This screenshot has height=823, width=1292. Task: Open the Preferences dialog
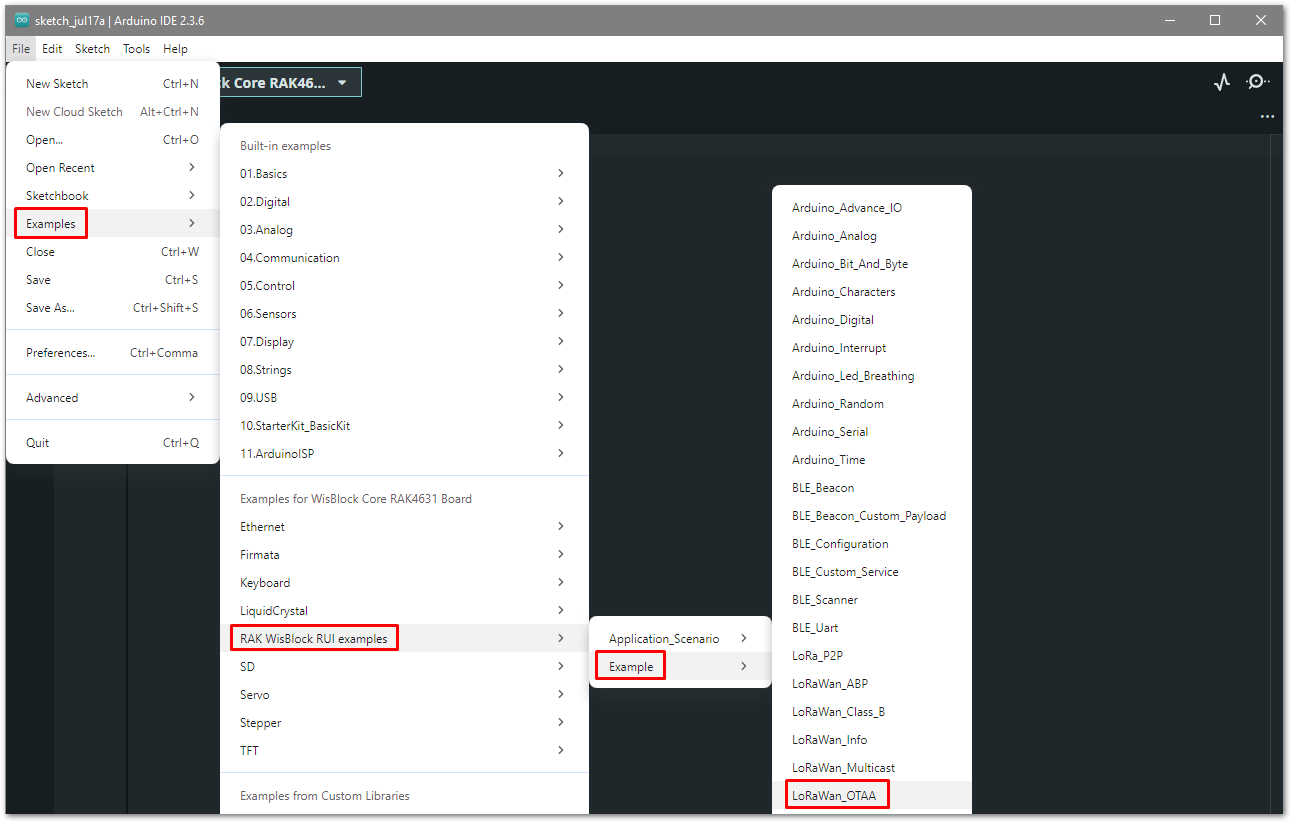pos(60,352)
